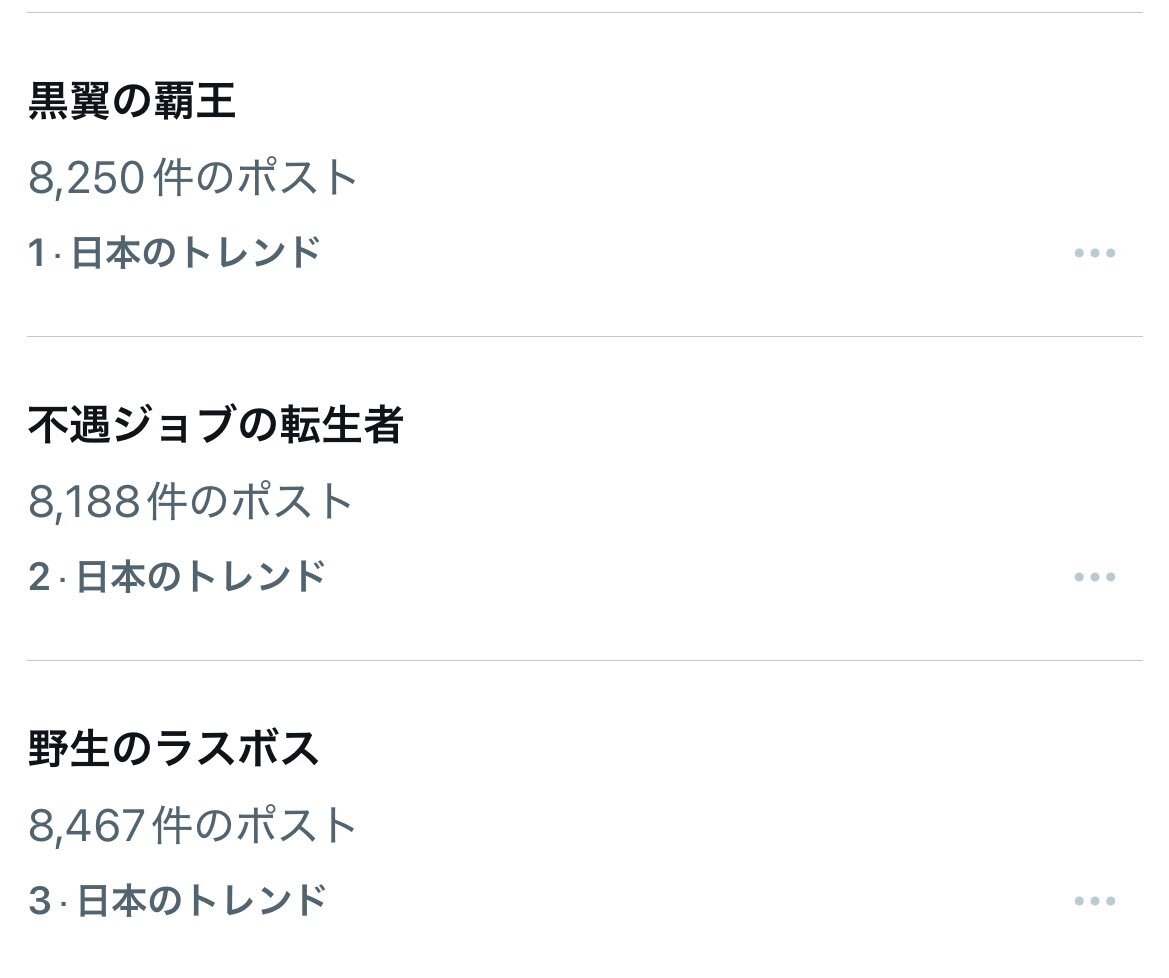Click the rank number 1 label

click(37, 253)
